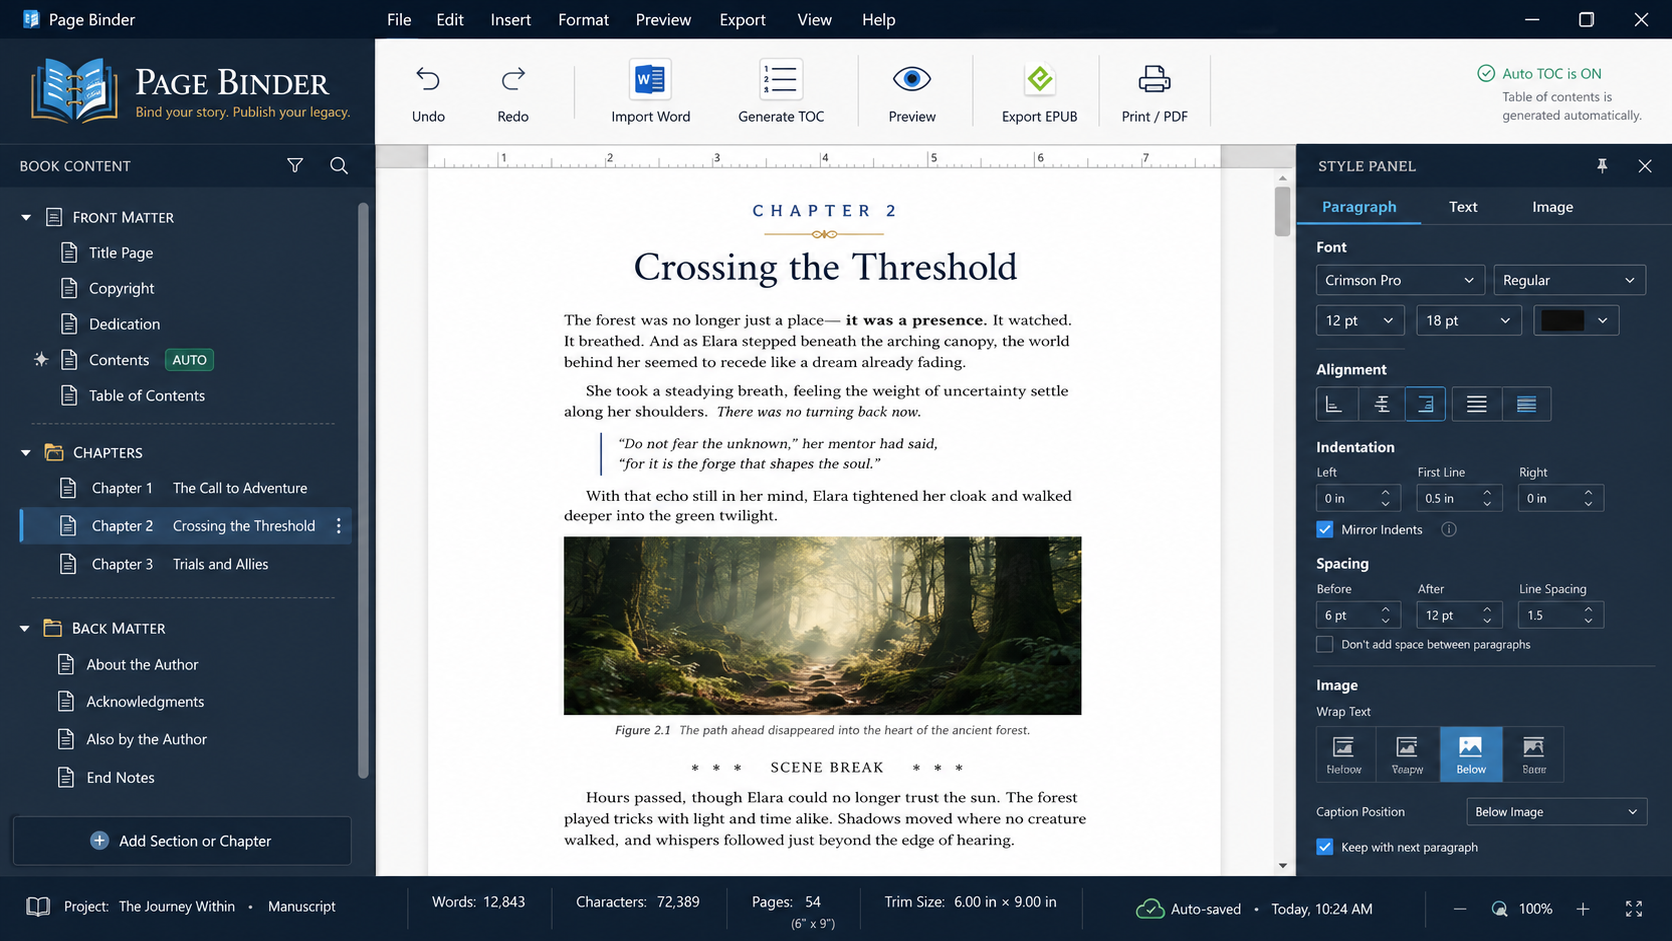Switch to the Text tab
The width and height of the screenshot is (1672, 941).
click(x=1463, y=207)
